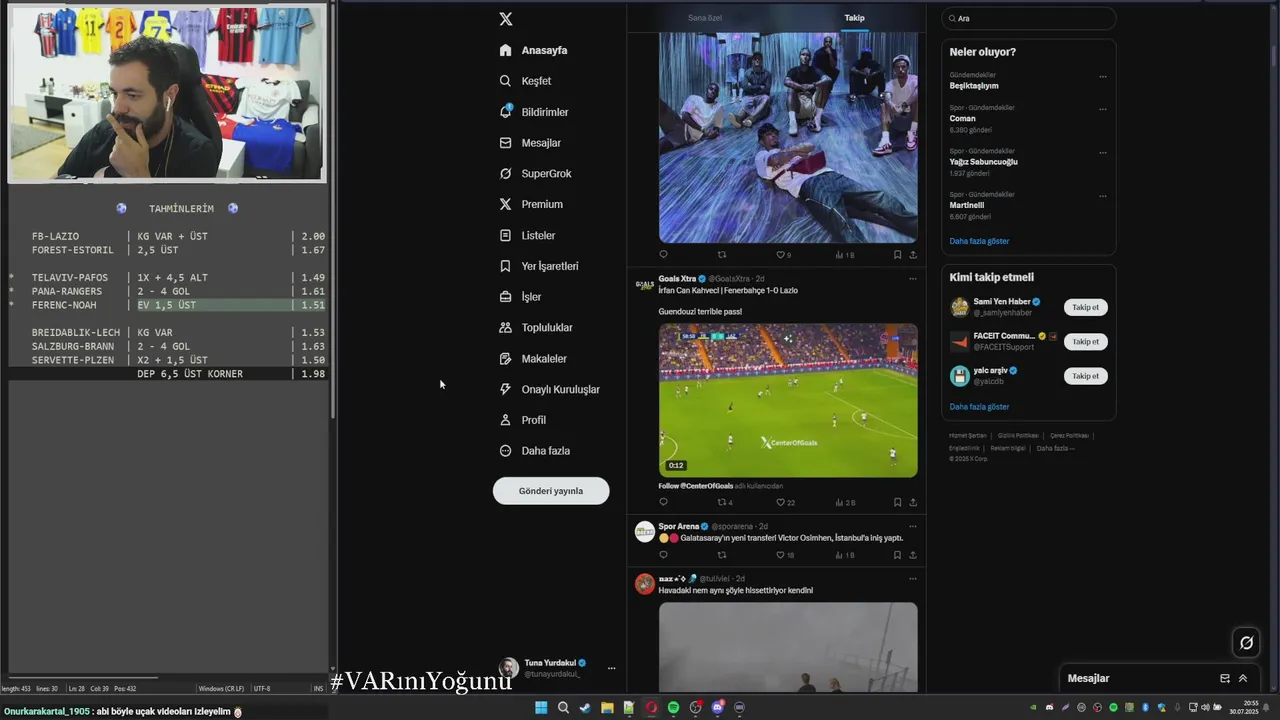This screenshot has height=720, width=1280.
Task: Show more under Neler oluyor
Action: 979,241
